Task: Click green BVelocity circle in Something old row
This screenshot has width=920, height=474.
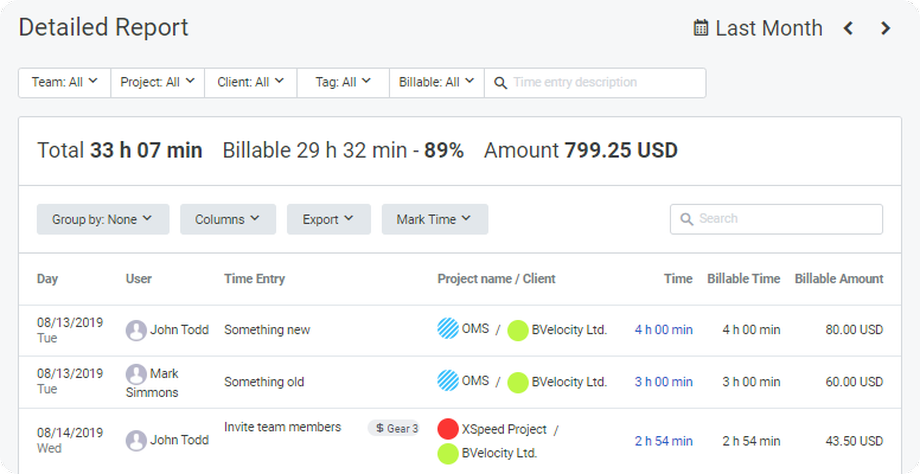Action: pyautogui.click(x=518, y=382)
